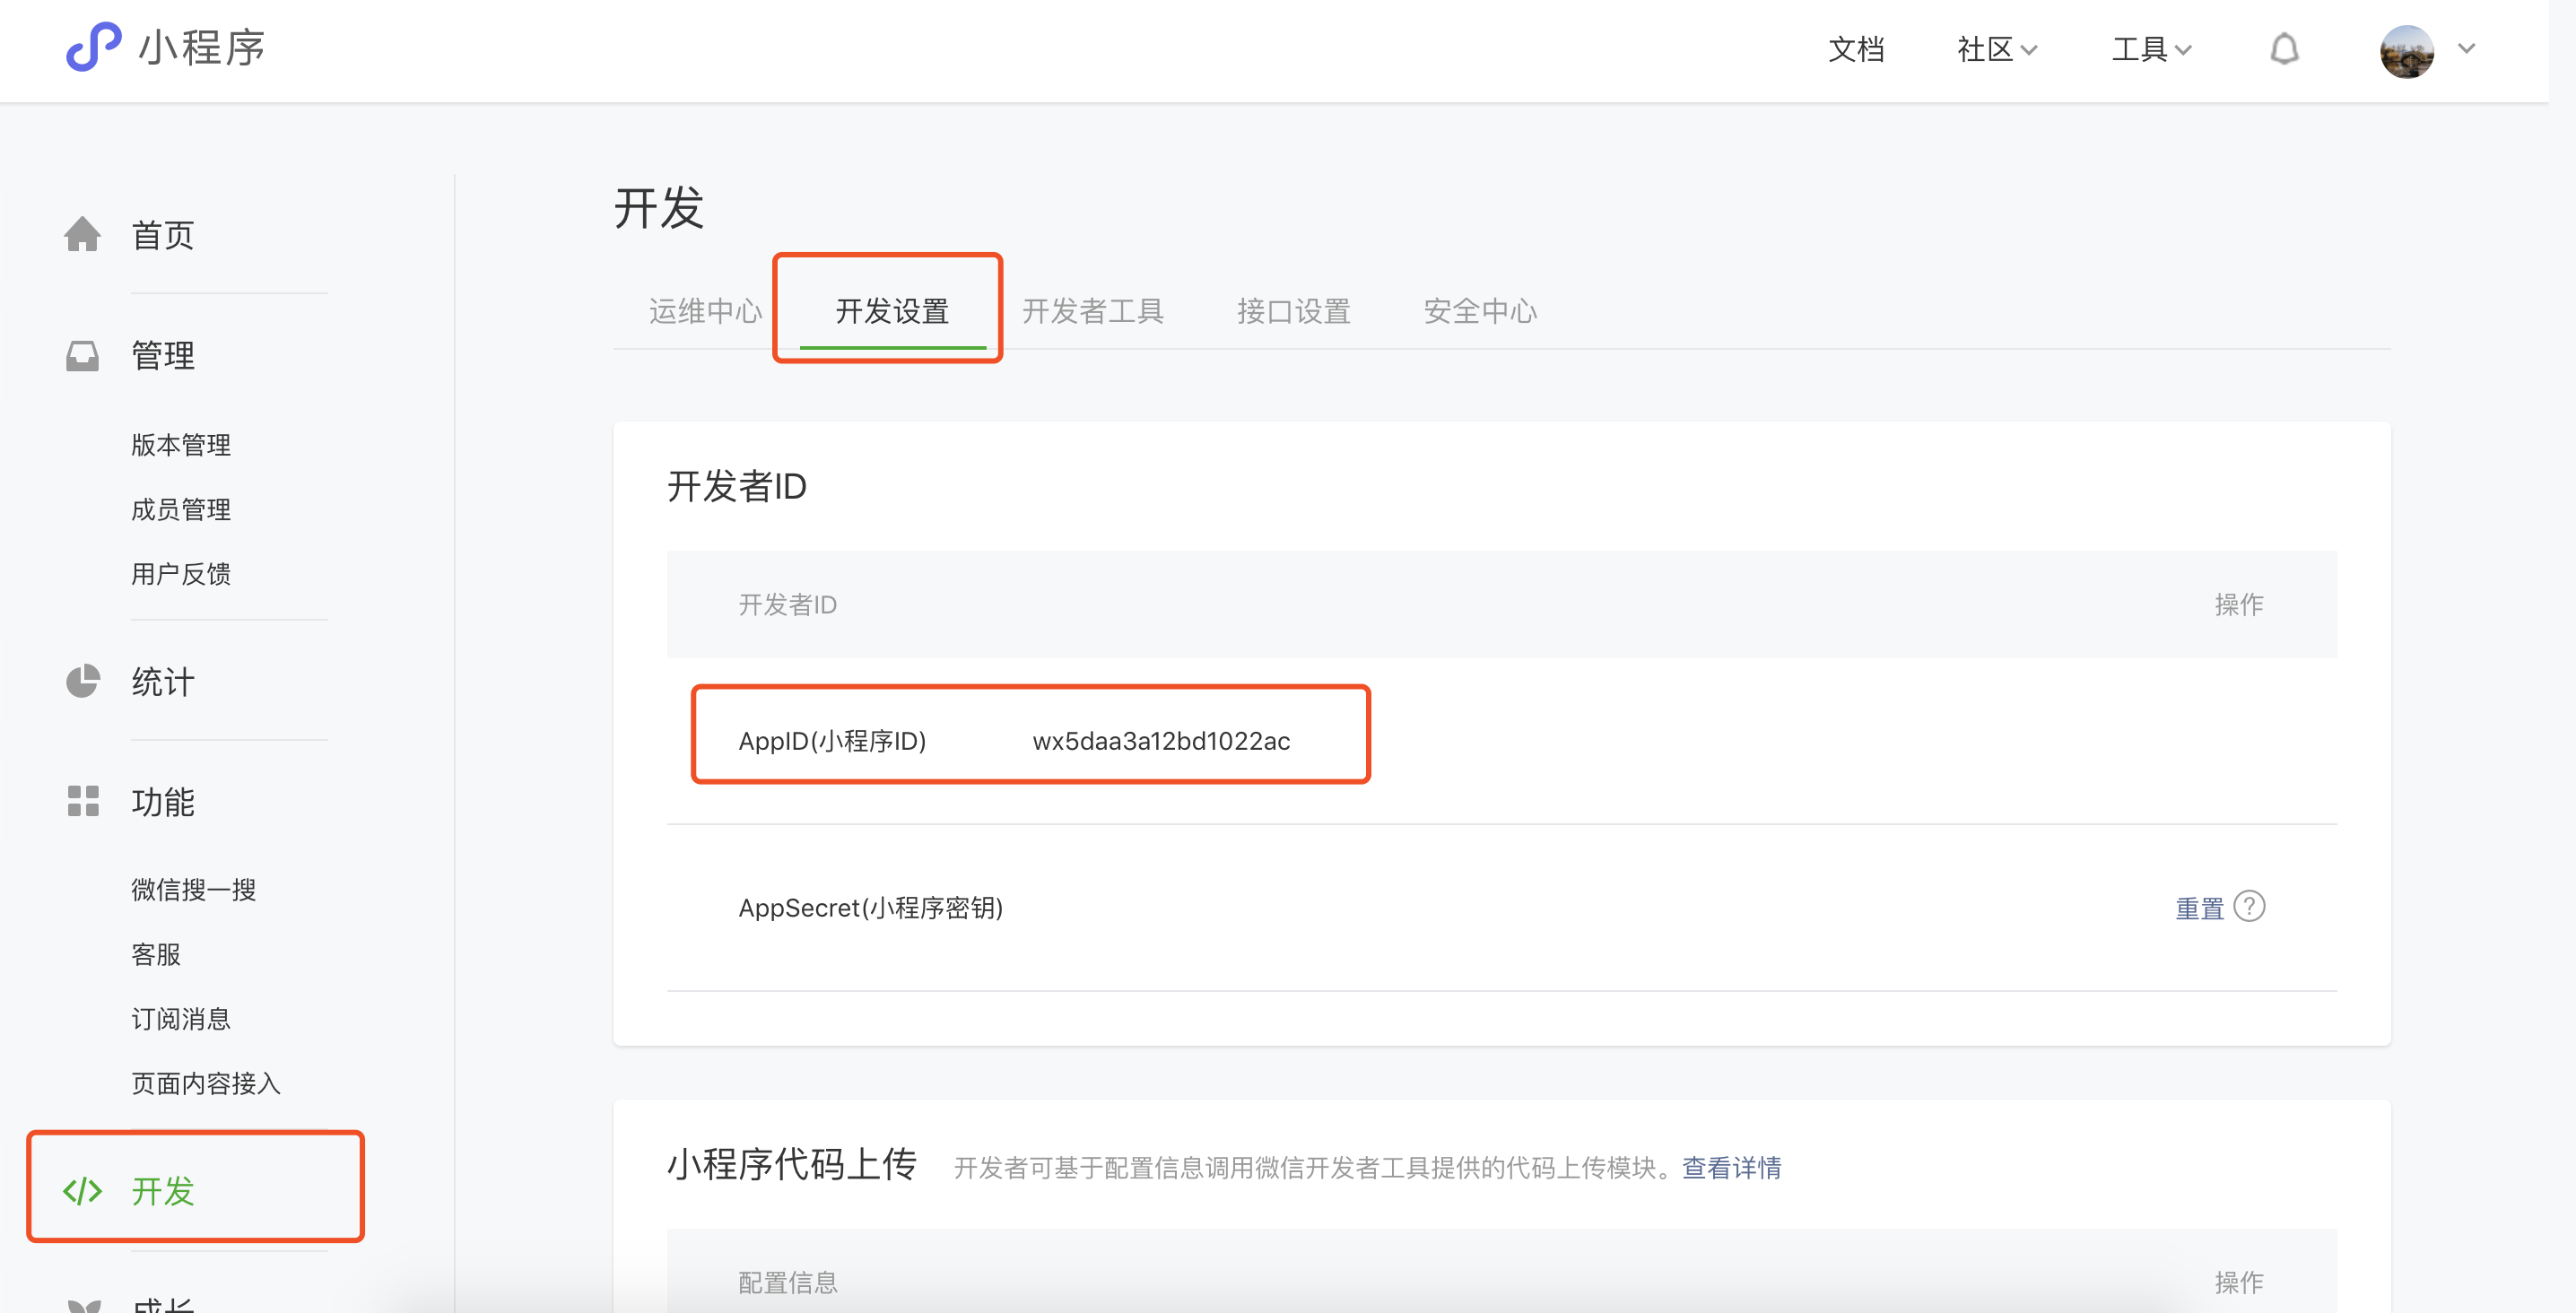Open the 查看详情 link
The width and height of the screenshot is (2576, 1313).
1731,1167
